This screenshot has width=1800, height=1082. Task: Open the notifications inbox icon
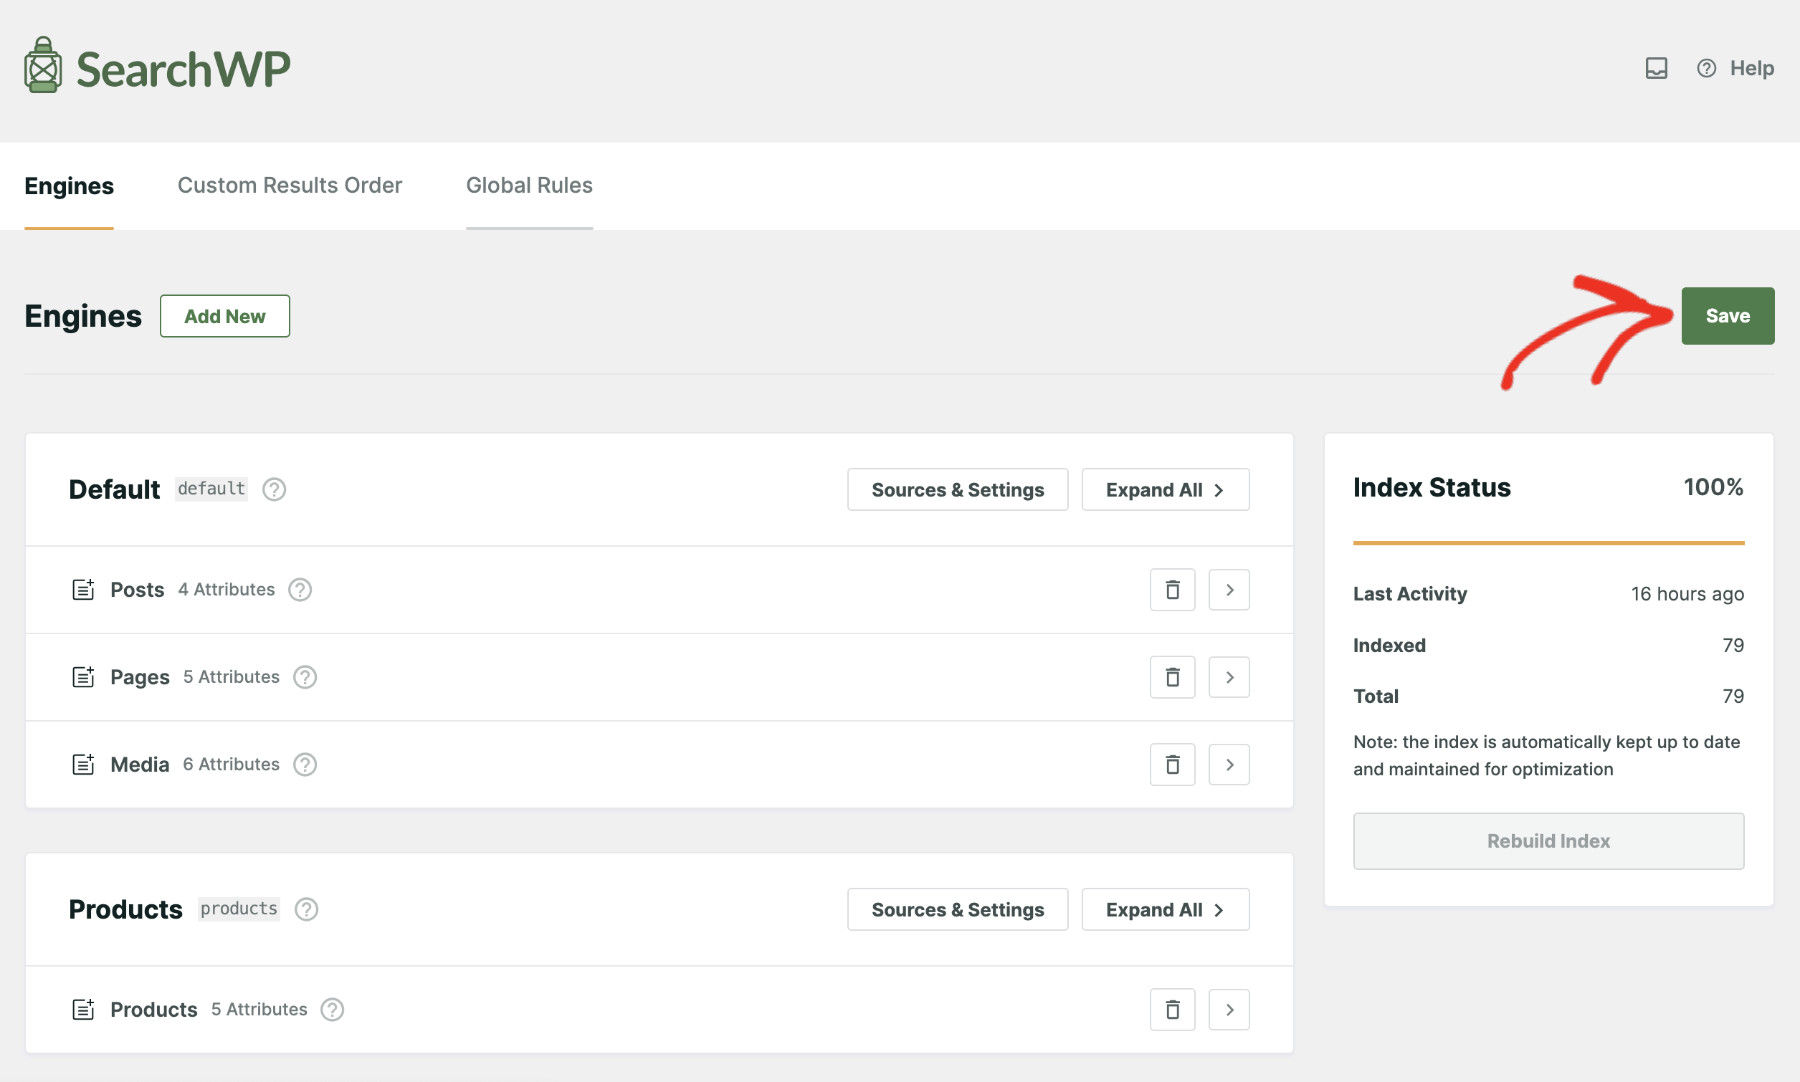[1657, 68]
